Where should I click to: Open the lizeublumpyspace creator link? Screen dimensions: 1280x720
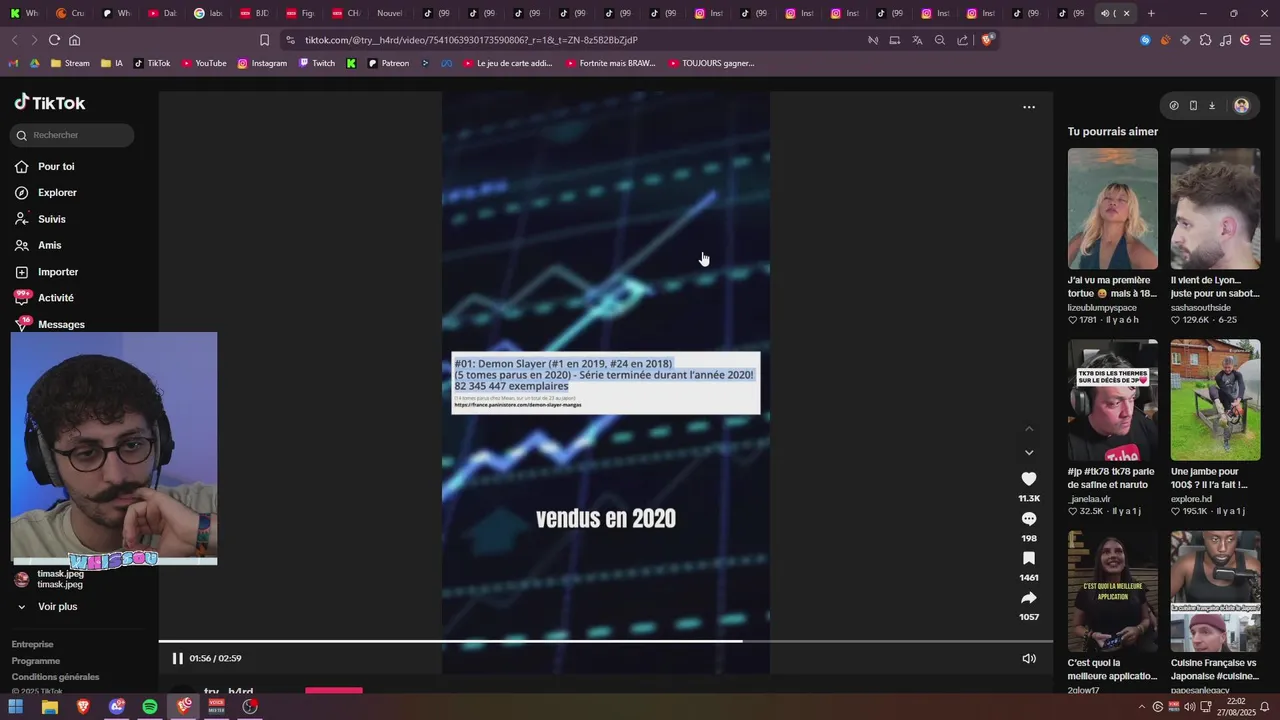click(1102, 308)
